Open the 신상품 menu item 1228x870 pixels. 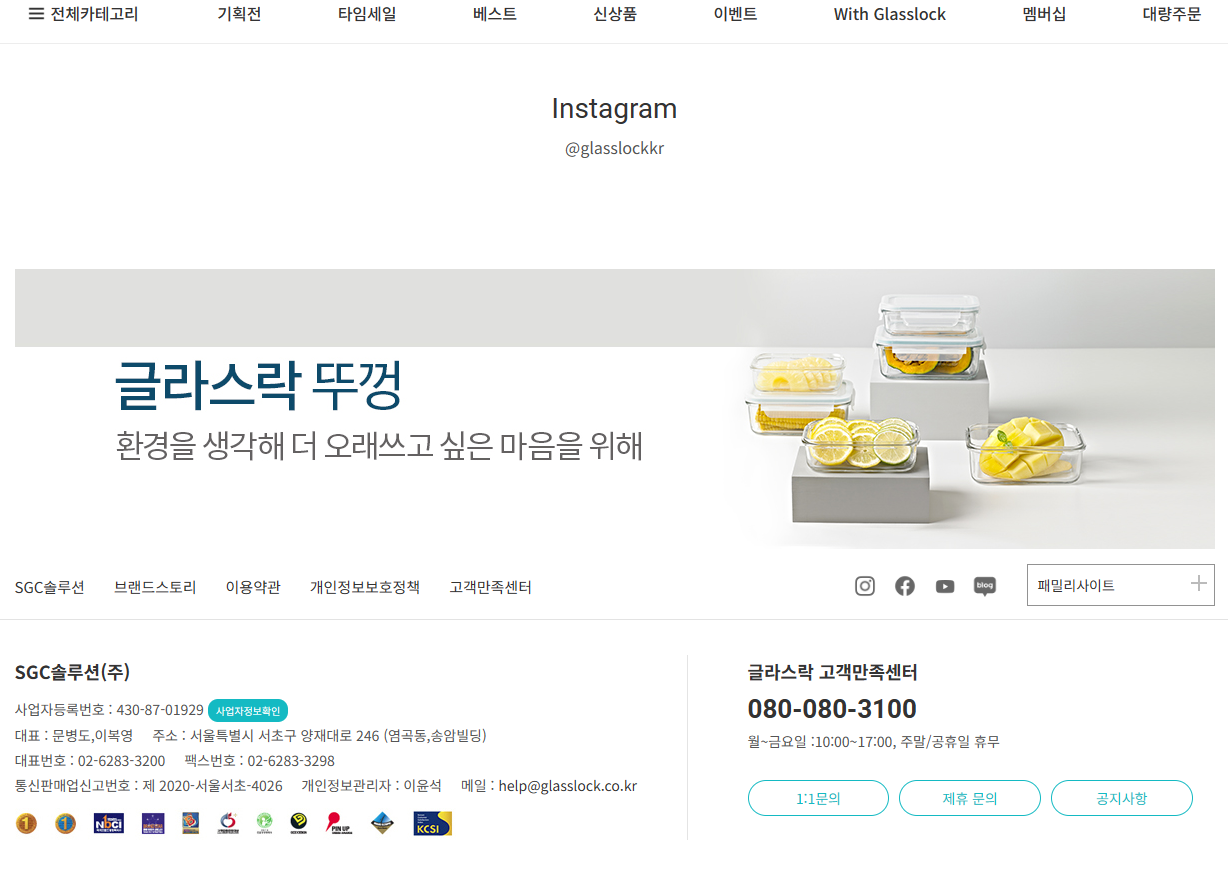point(615,14)
